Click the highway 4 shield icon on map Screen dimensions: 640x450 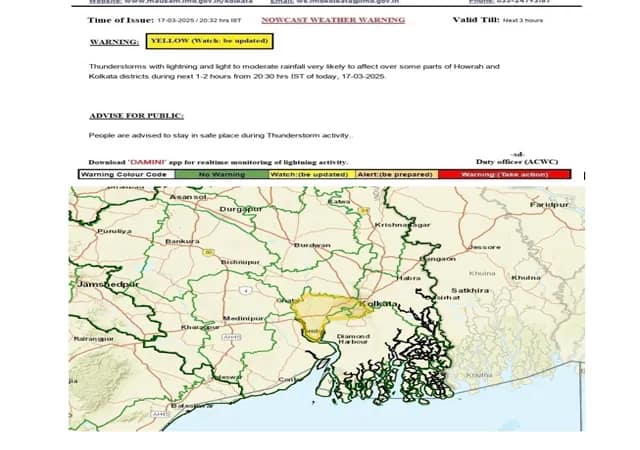pyautogui.click(x=245, y=291)
